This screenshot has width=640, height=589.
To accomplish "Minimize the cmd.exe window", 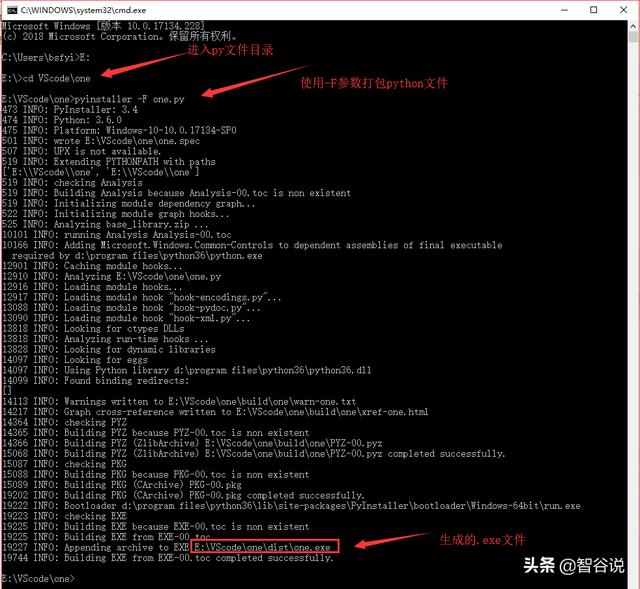I will [564, 10].
